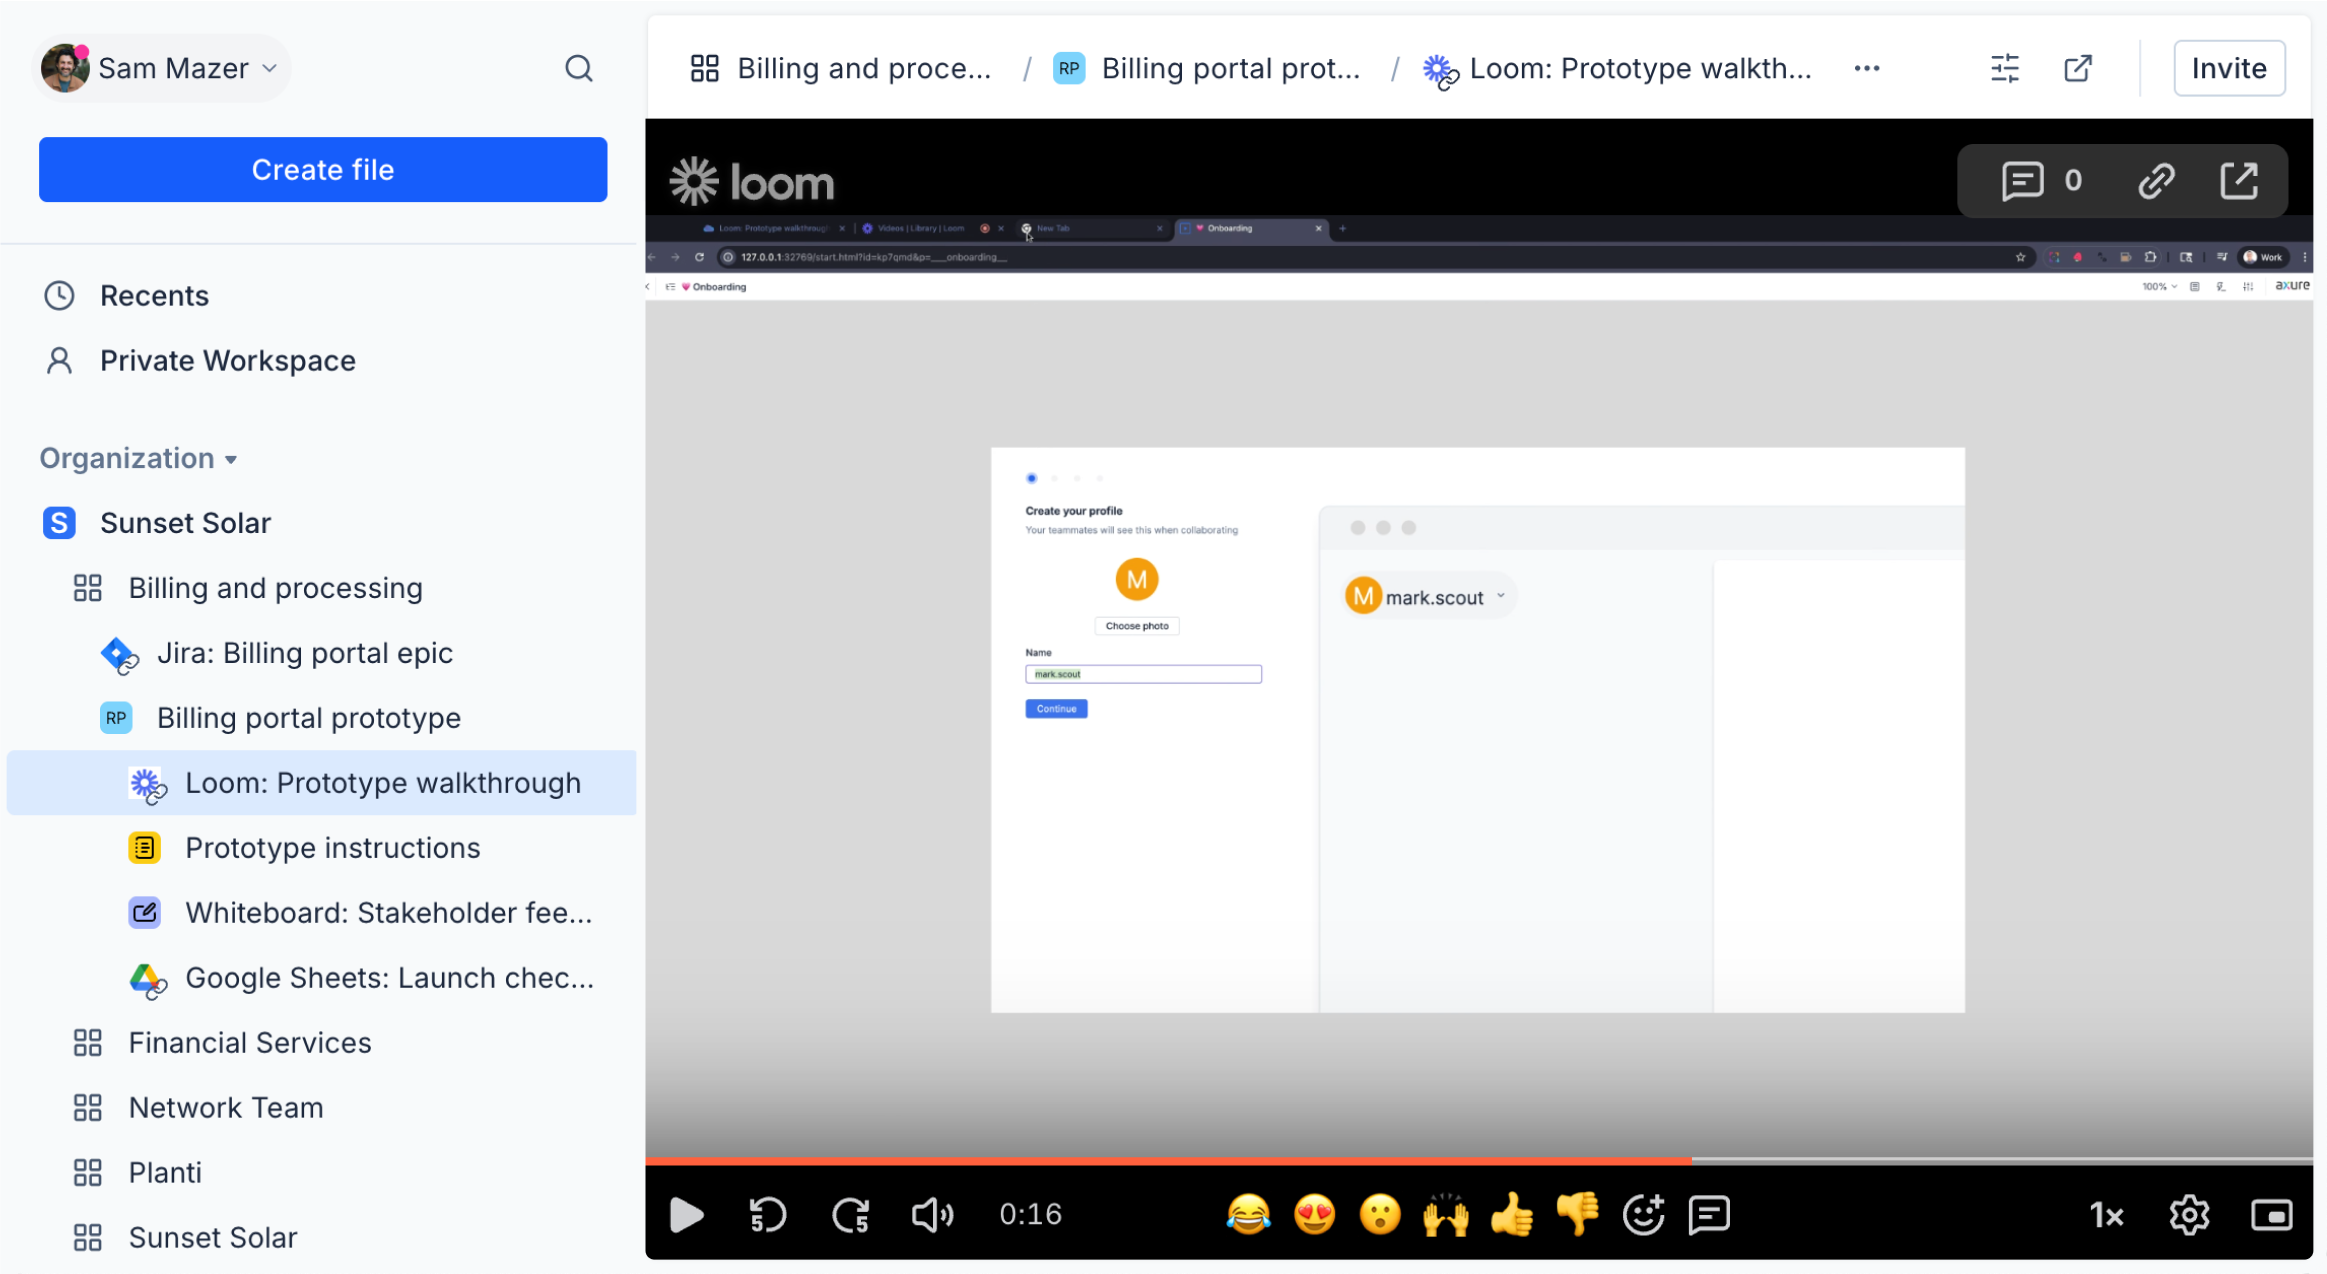Open Sam Mazer account dropdown

coord(160,68)
